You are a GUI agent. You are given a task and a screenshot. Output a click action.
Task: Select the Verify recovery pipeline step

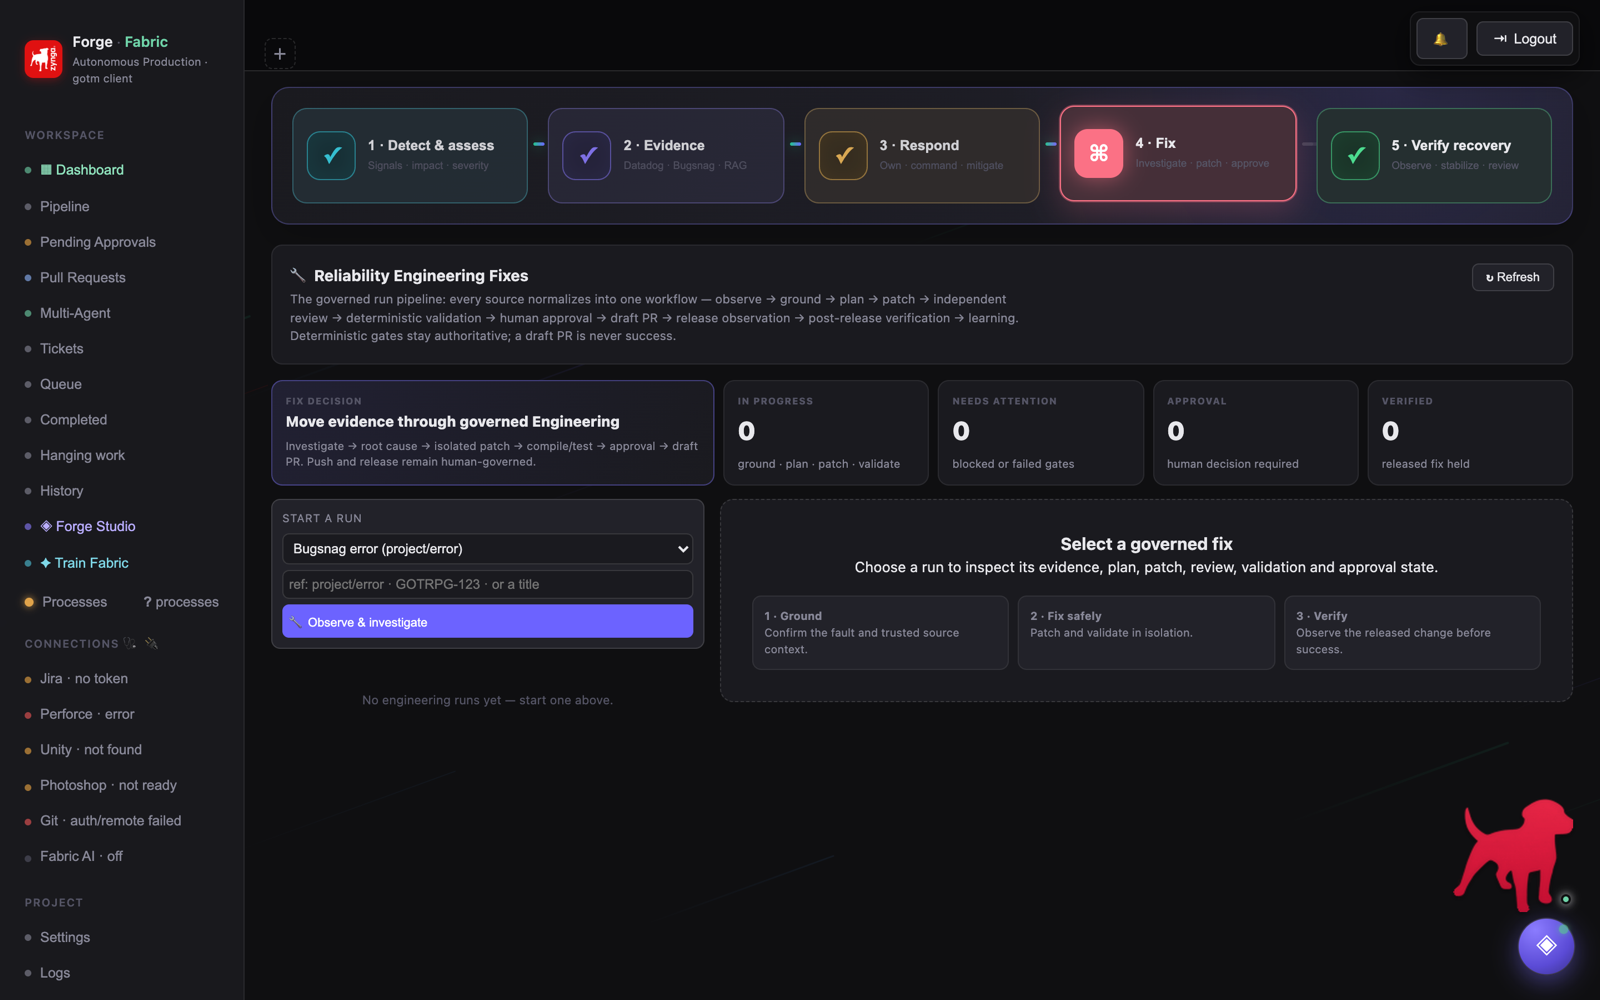pyautogui.click(x=1434, y=156)
